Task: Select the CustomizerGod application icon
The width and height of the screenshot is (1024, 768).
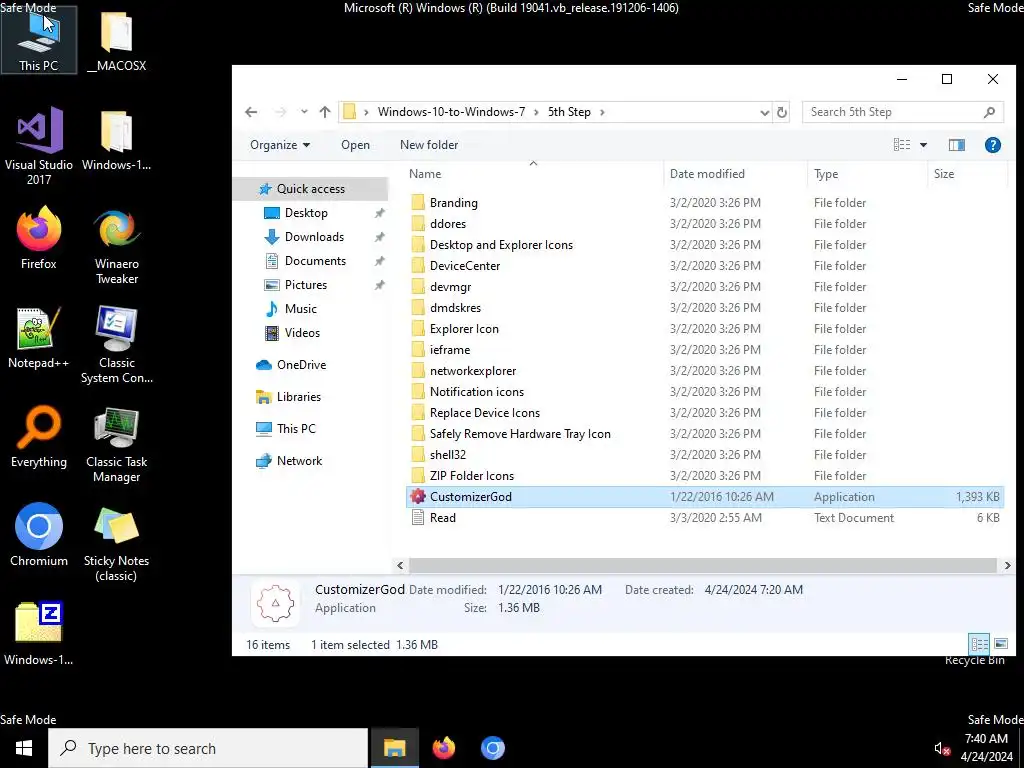Action: click(418, 496)
